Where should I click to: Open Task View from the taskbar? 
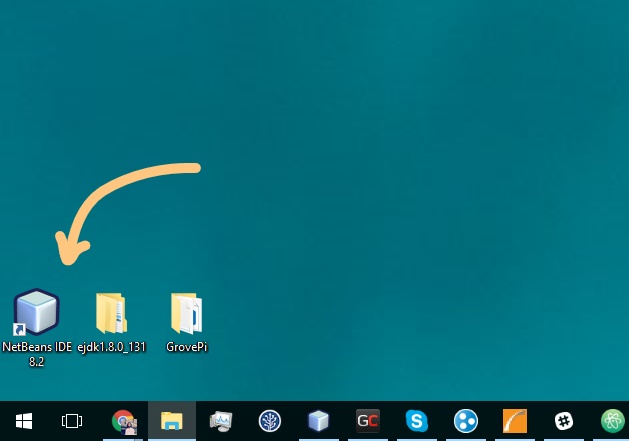pos(72,421)
